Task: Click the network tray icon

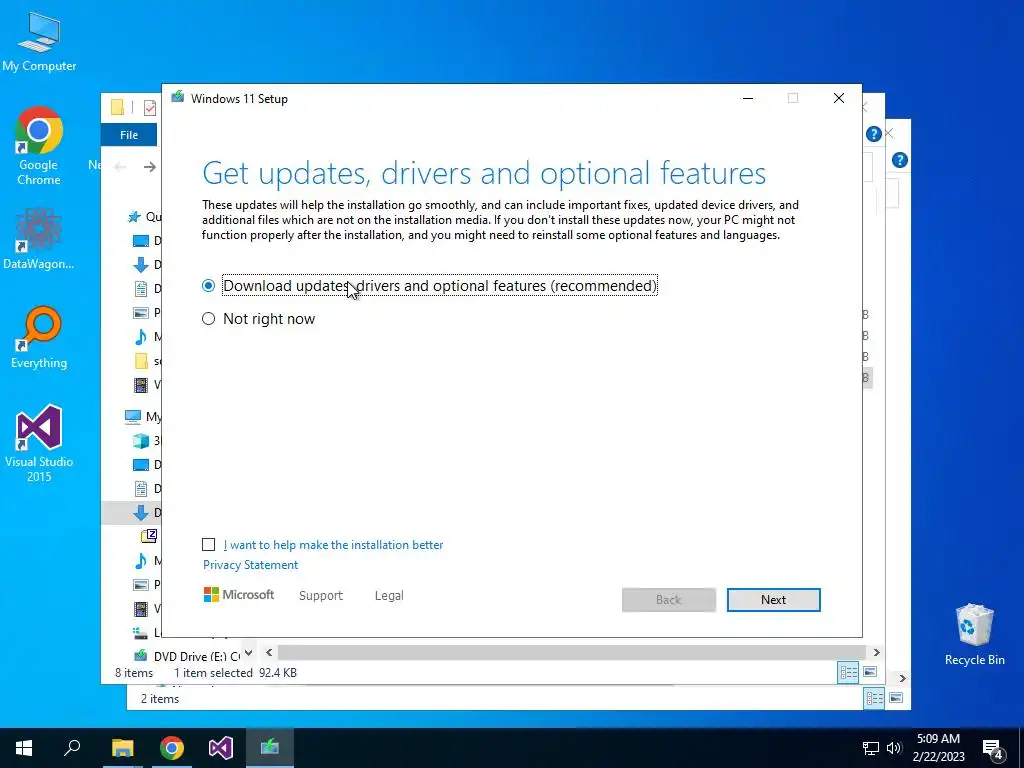Action: pos(871,748)
